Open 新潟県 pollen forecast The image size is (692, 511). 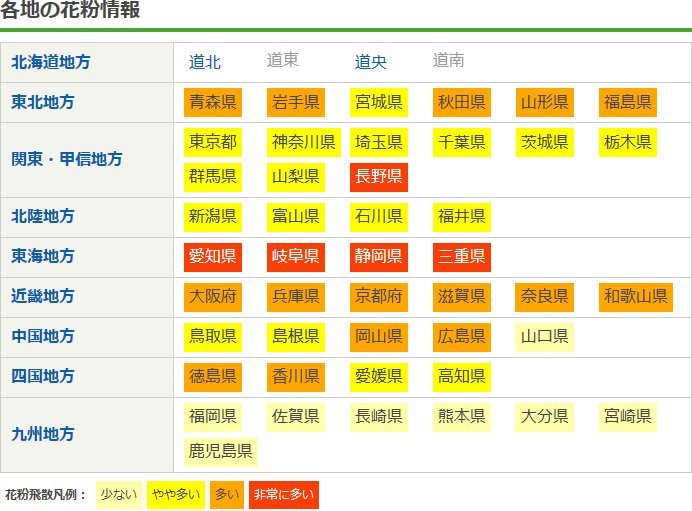click(213, 217)
